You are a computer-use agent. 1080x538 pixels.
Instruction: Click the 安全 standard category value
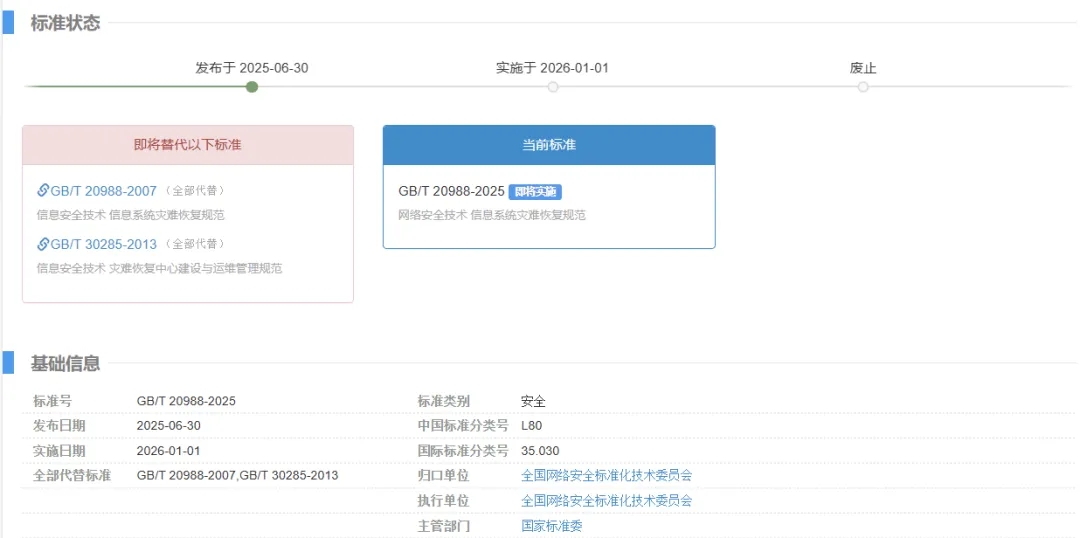click(x=533, y=401)
